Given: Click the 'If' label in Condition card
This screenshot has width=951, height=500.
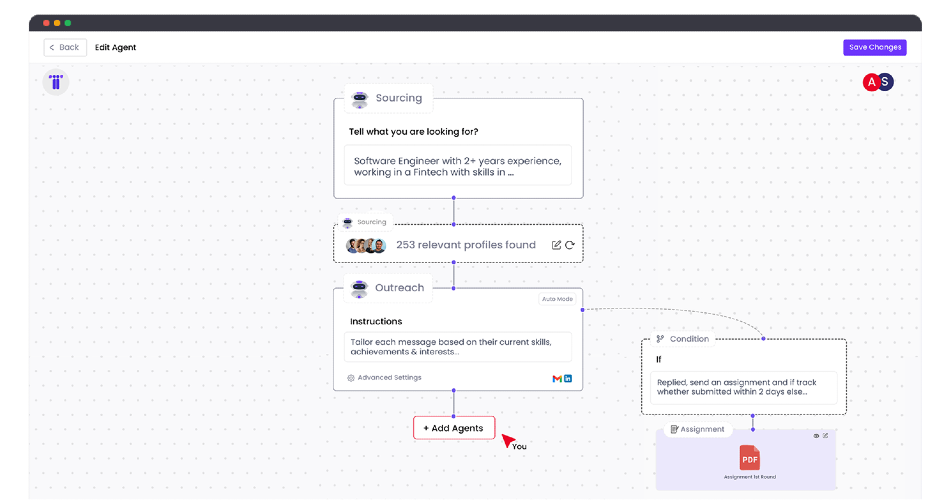Looking at the screenshot, I should [x=659, y=359].
